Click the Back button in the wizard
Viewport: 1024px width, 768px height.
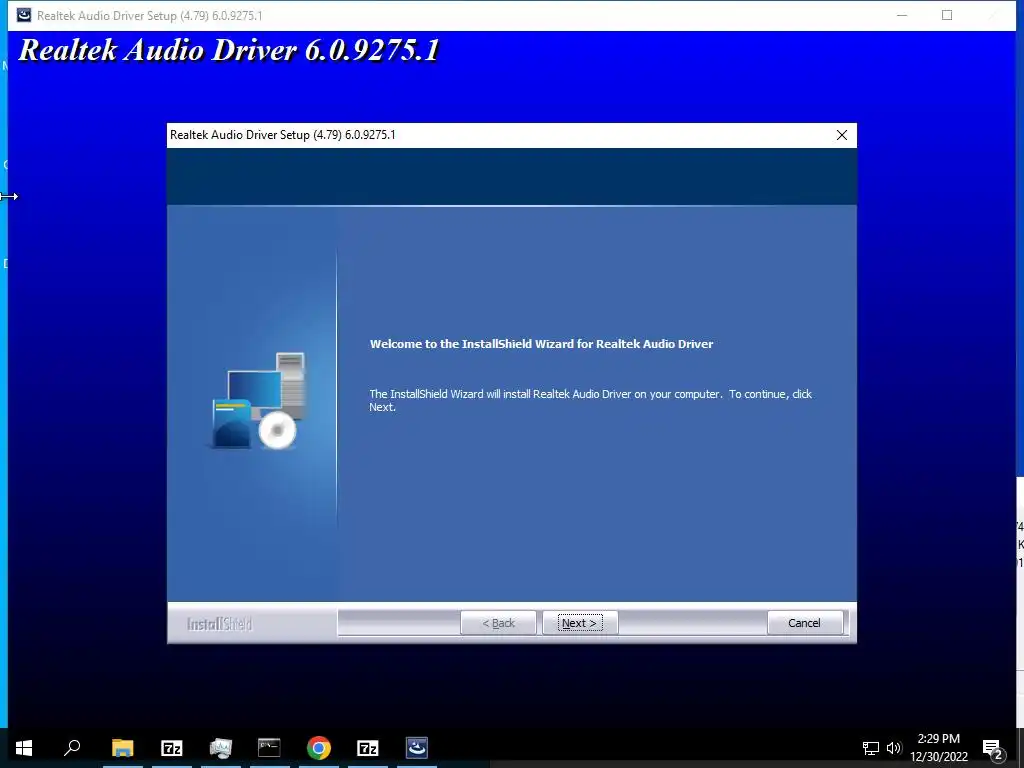[x=498, y=623]
